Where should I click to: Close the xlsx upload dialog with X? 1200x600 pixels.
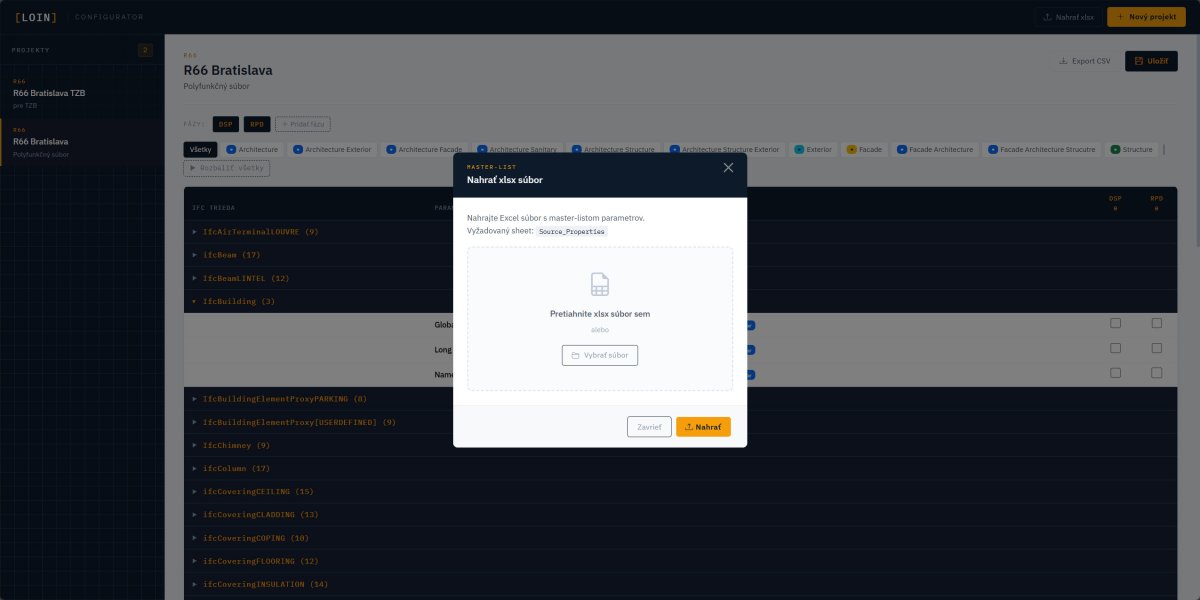click(x=728, y=168)
